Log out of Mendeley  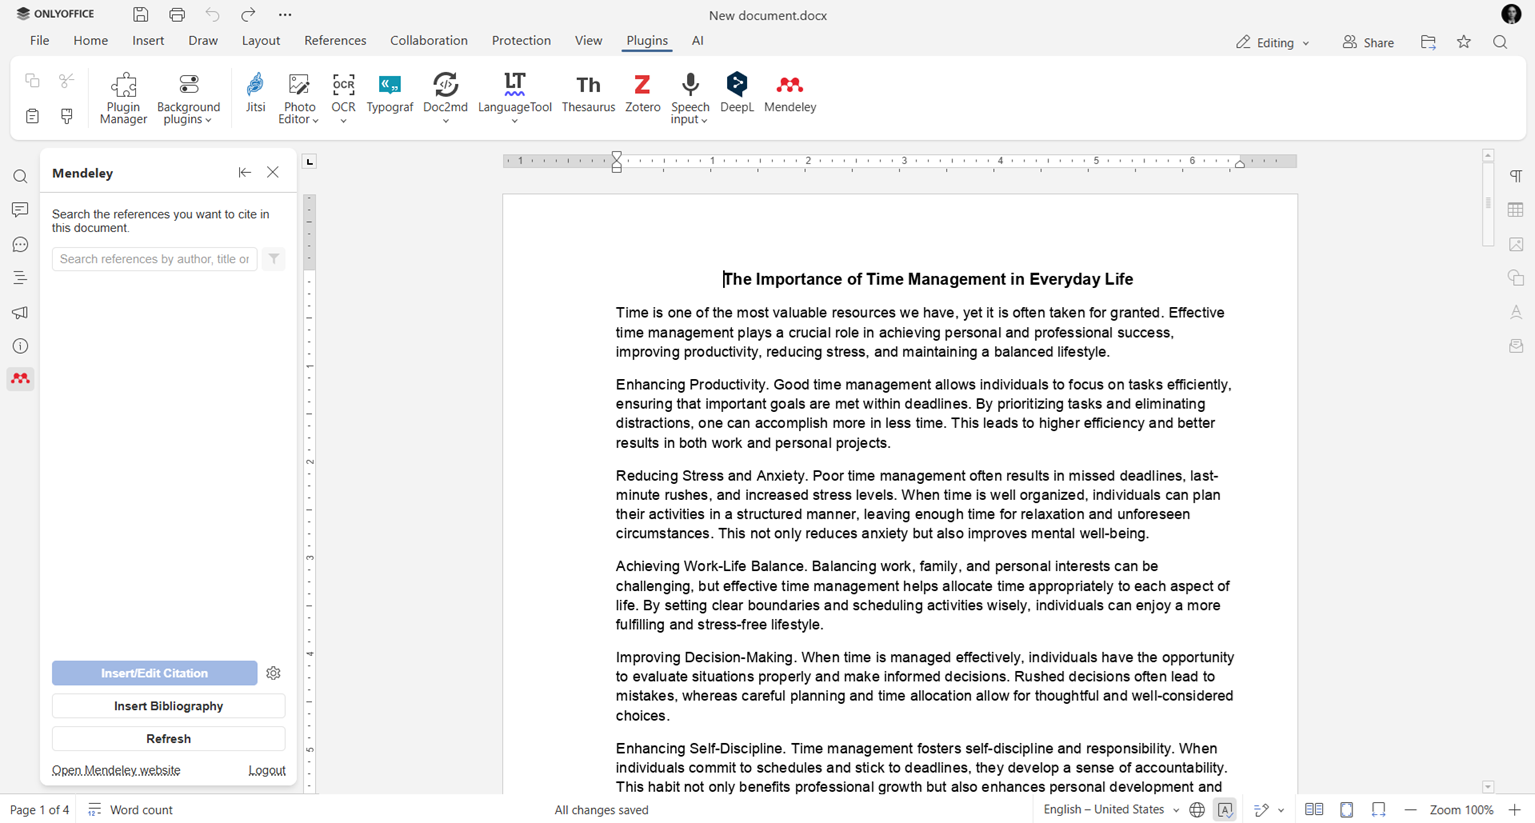tap(267, 771)
